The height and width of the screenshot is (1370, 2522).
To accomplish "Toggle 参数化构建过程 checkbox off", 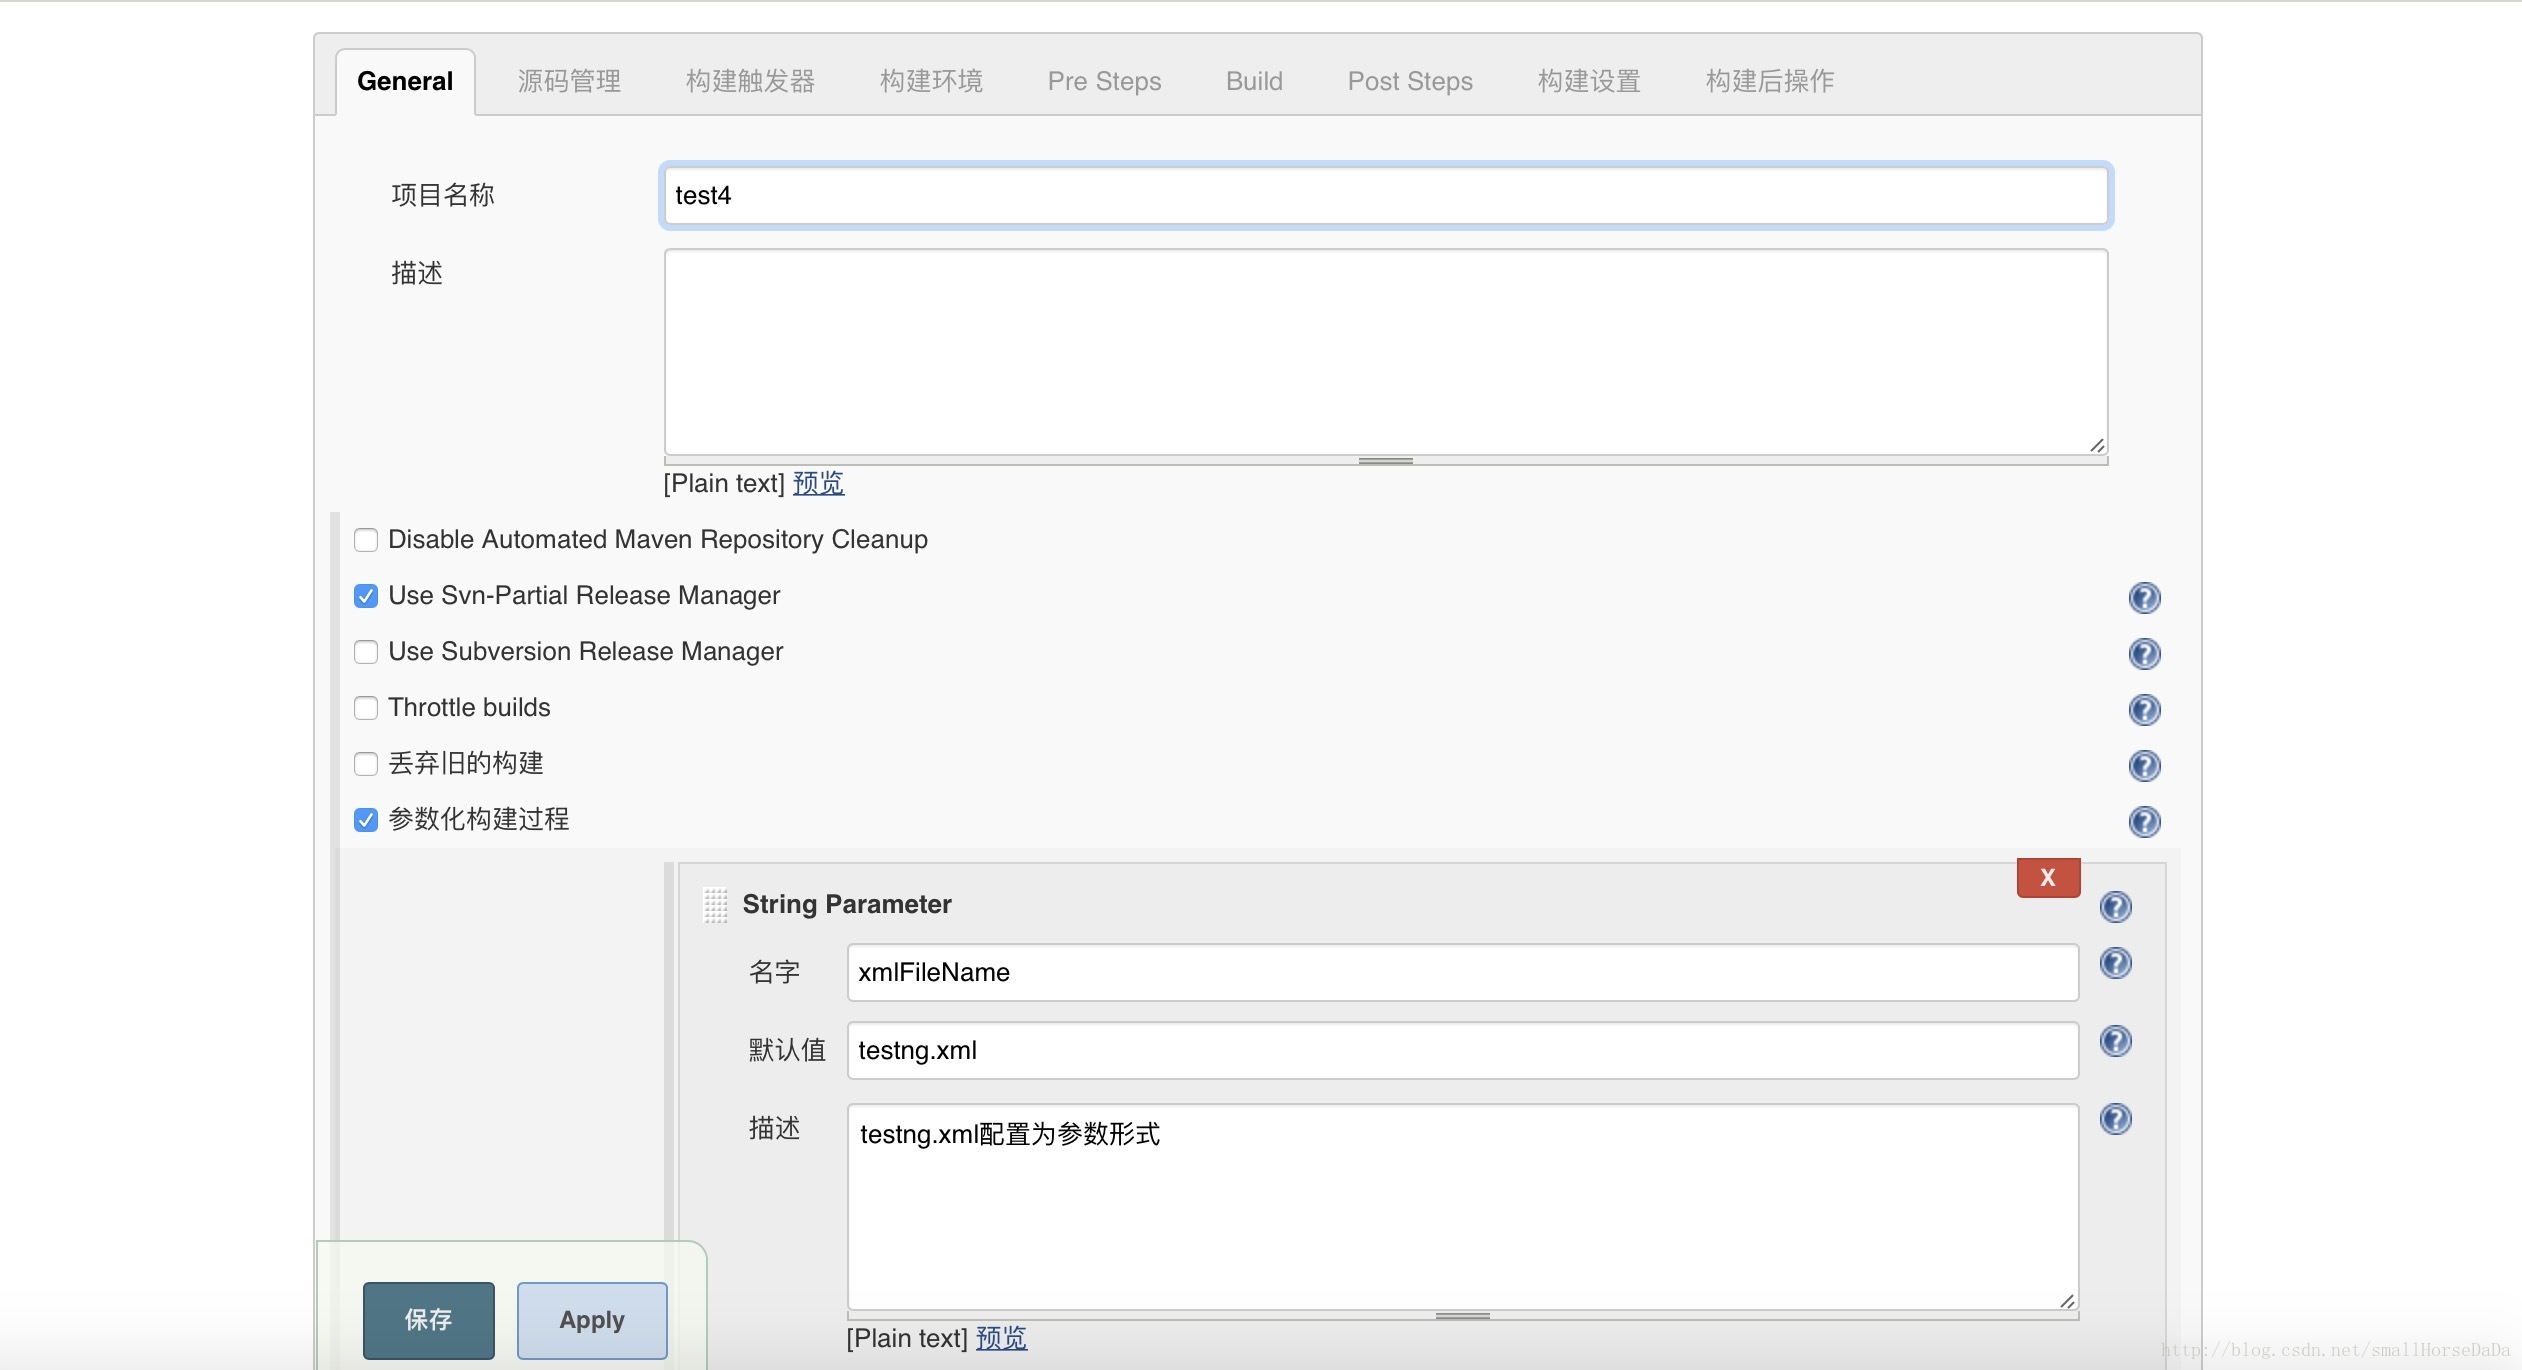I will click(x=366, y=818).
